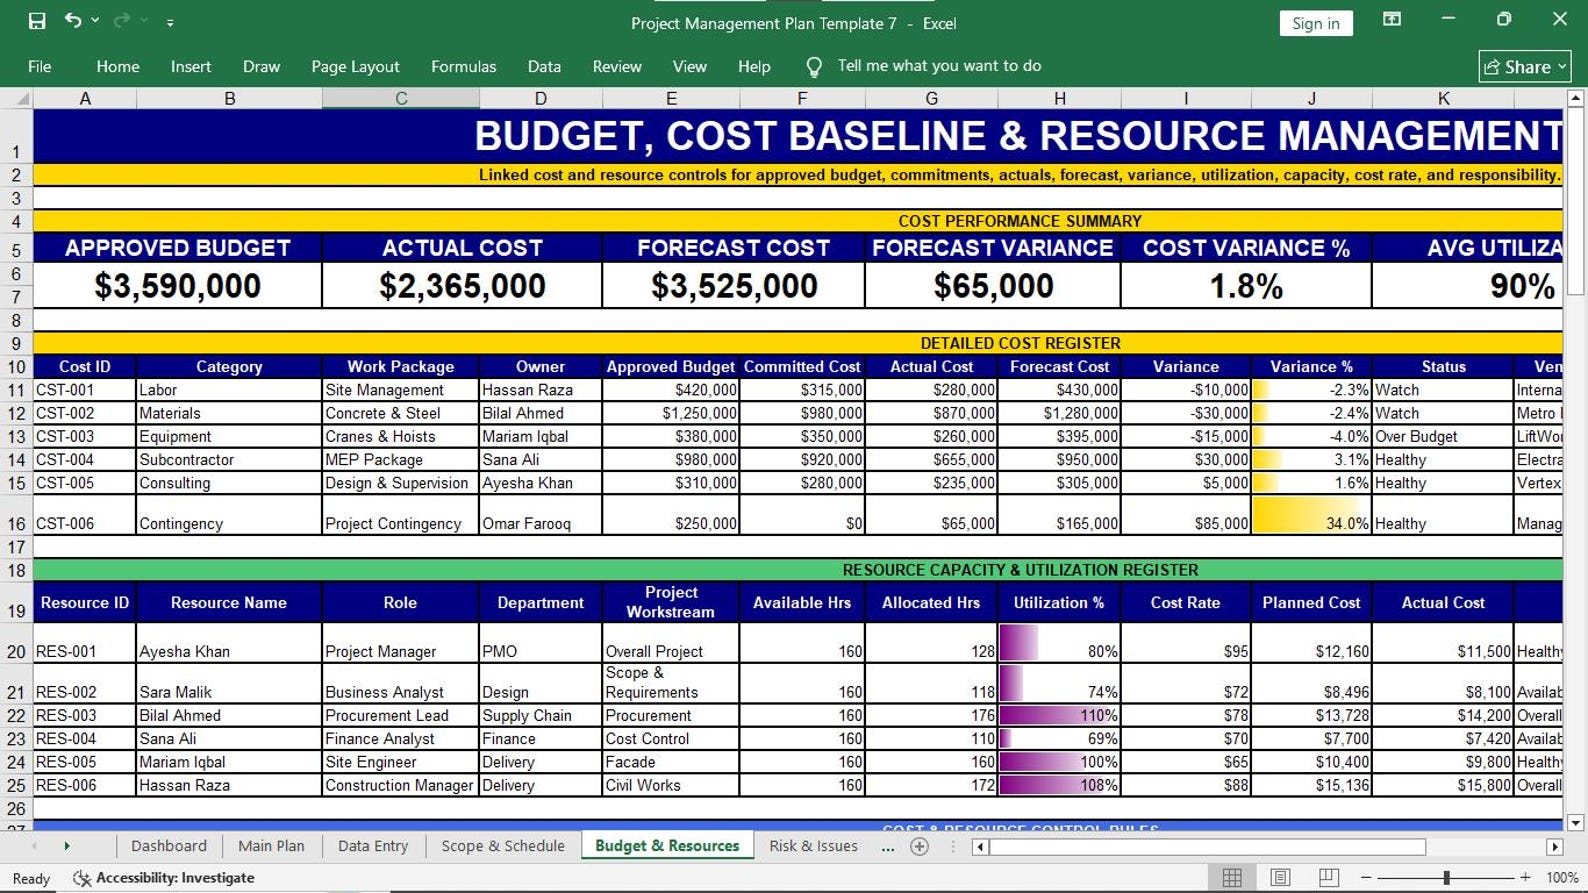Viewport: 1588px width, 893px height.
Task: Switch to Risk & Issues sheet tab
Action: [813, 846]
